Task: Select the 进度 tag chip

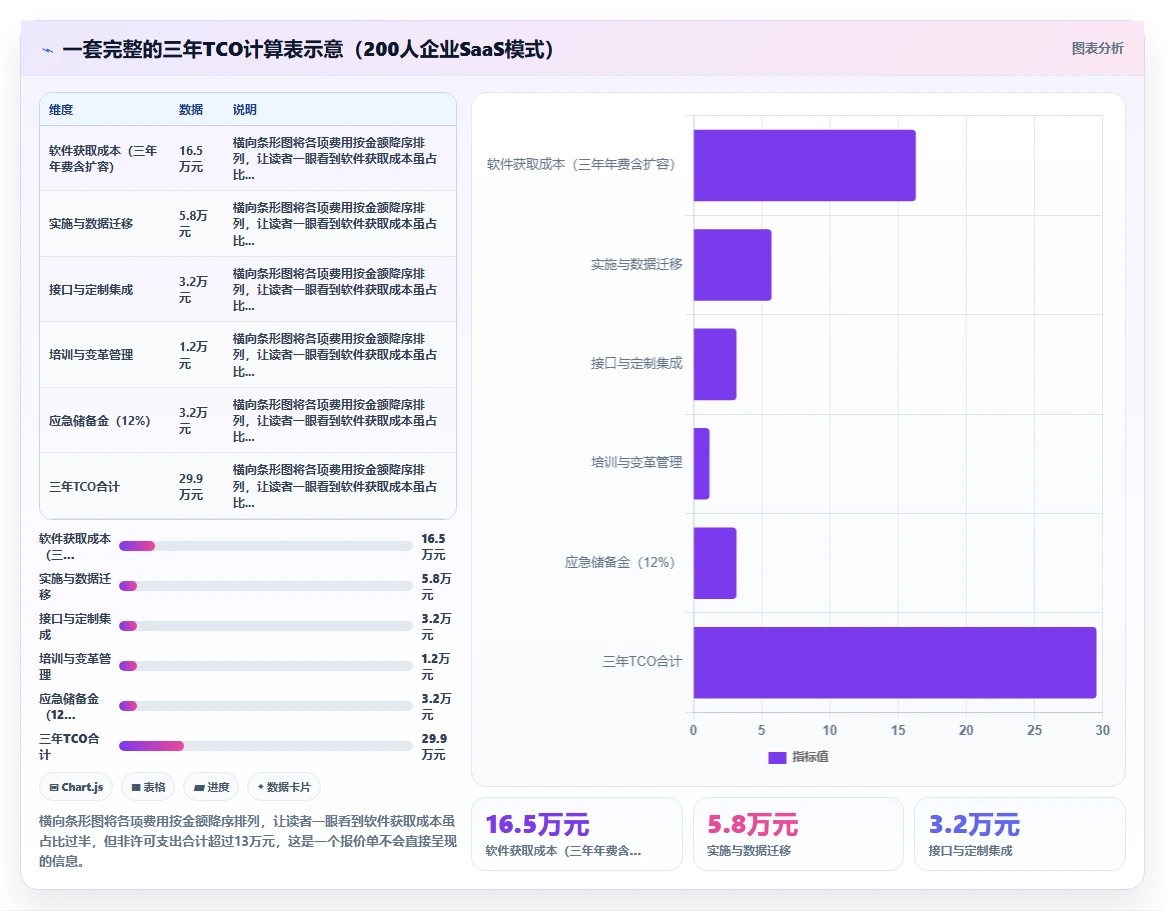Action: tap(211, 787)
